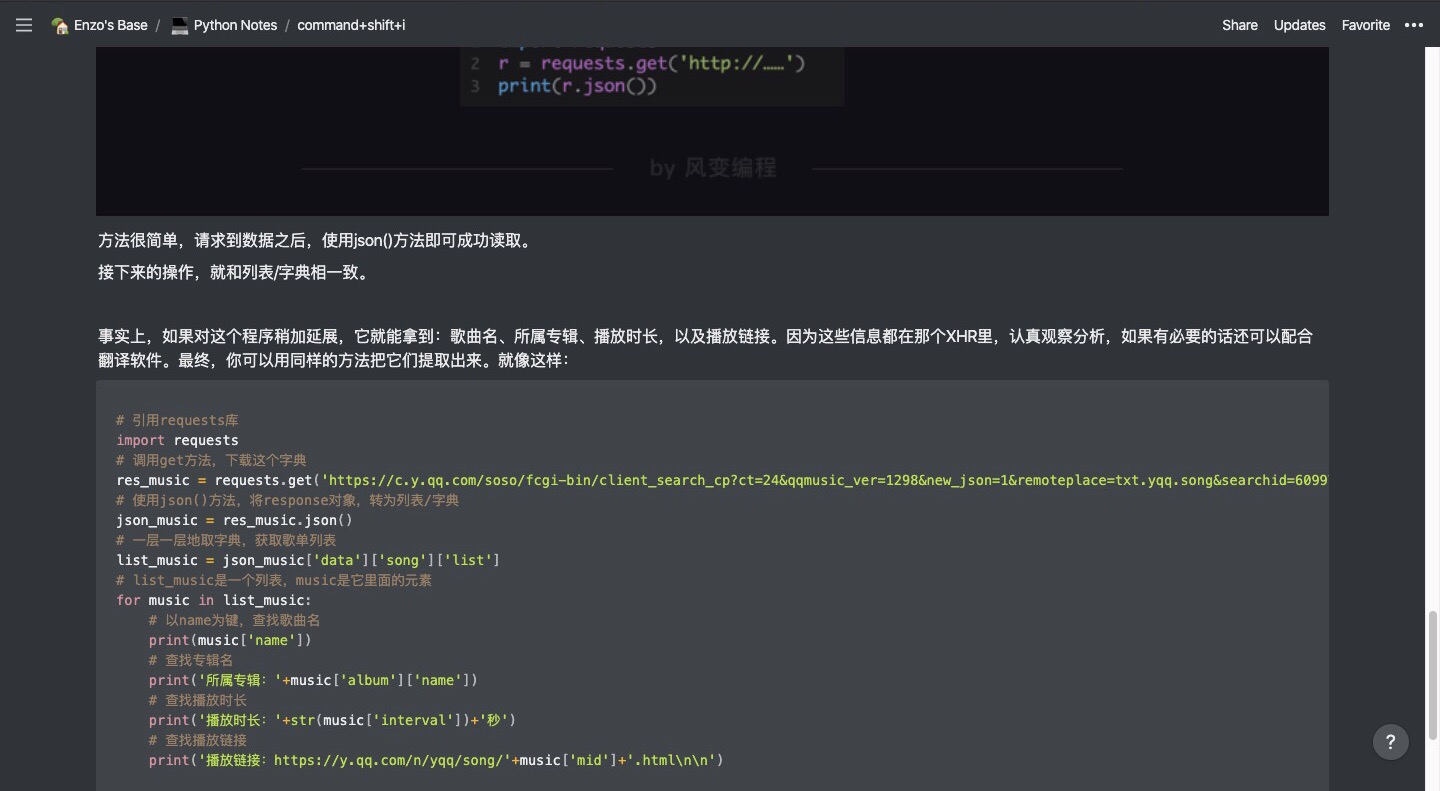Show page Updates
The width and height of the screenshot is (1440, 791).
1299,25
